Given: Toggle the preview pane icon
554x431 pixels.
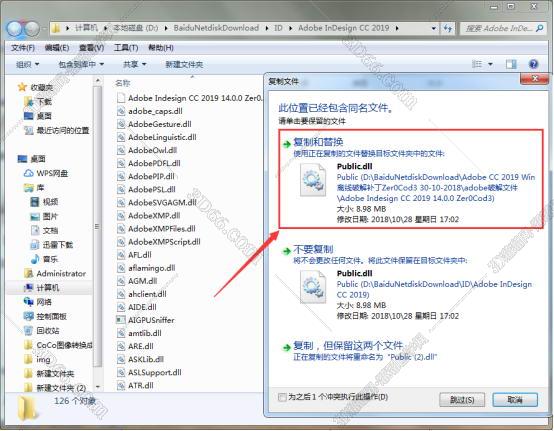Looking at the screenshot, I should point(511,64).
